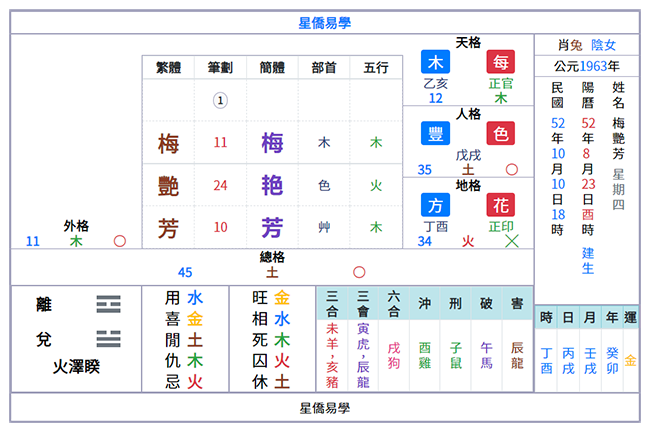650x432 pixels.
Task: Click the 艸 radical cell
Action: pyautogui.click(x=324, y=227)
